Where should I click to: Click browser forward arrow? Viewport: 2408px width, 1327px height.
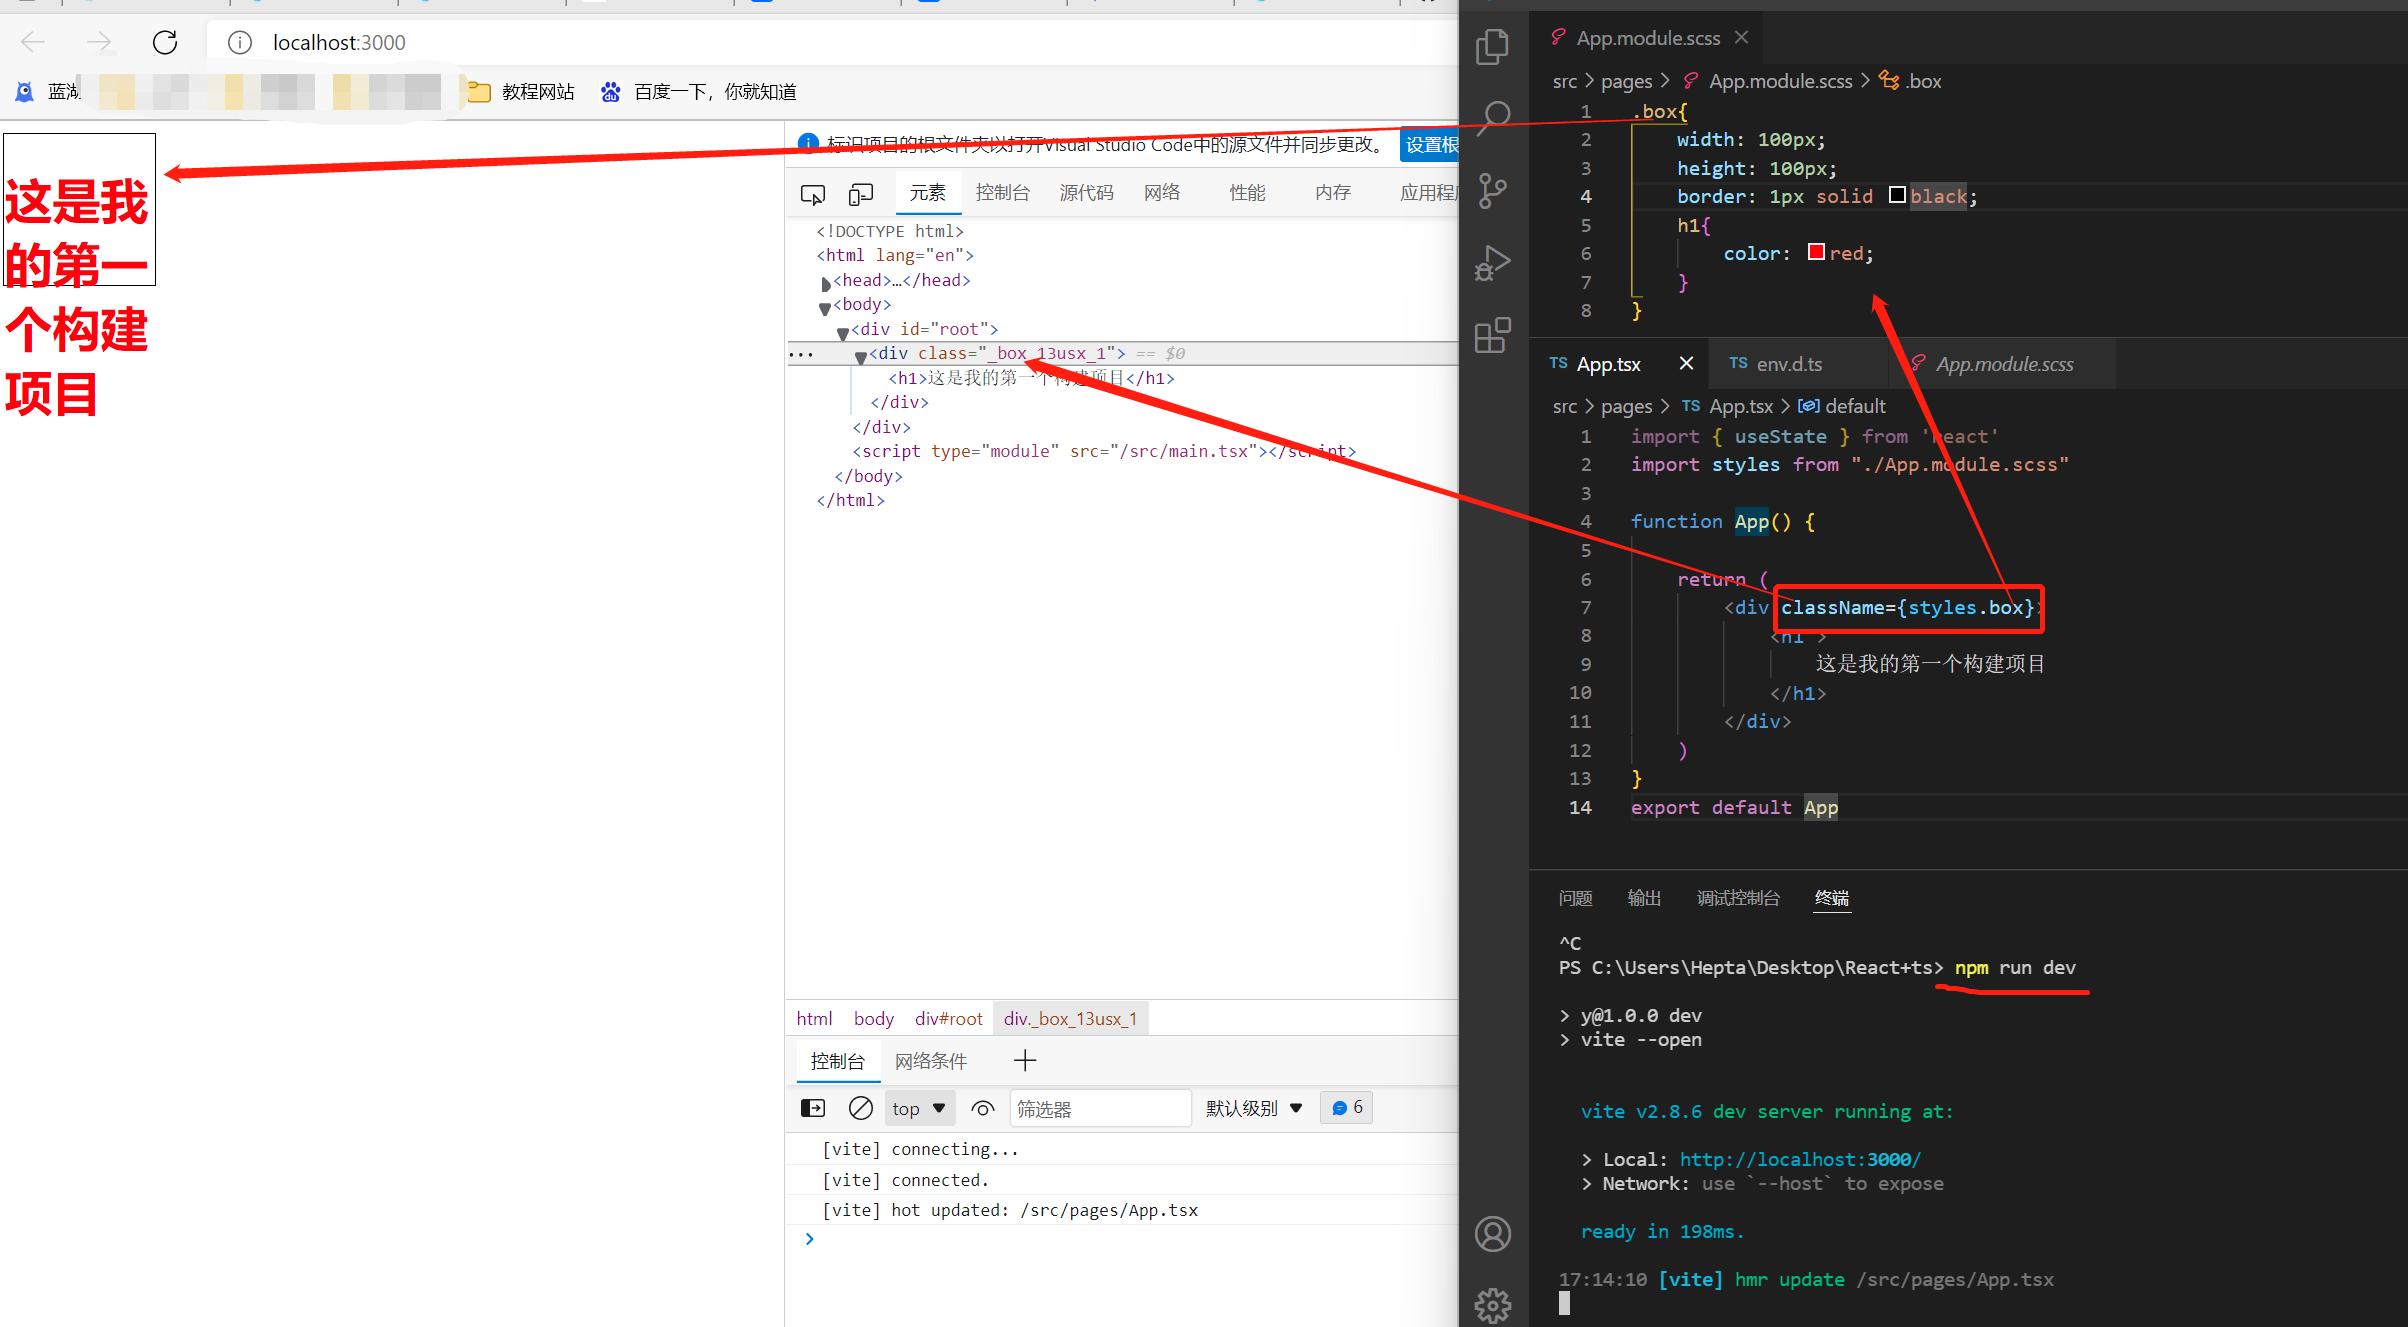click(99, 42)
